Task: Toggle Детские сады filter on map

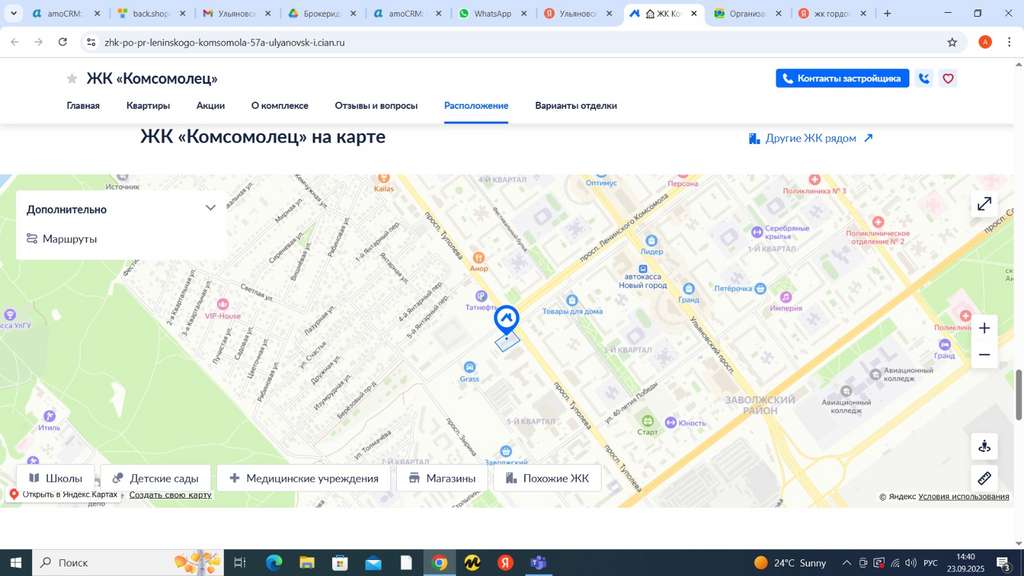Action: [x=155, y=478]
